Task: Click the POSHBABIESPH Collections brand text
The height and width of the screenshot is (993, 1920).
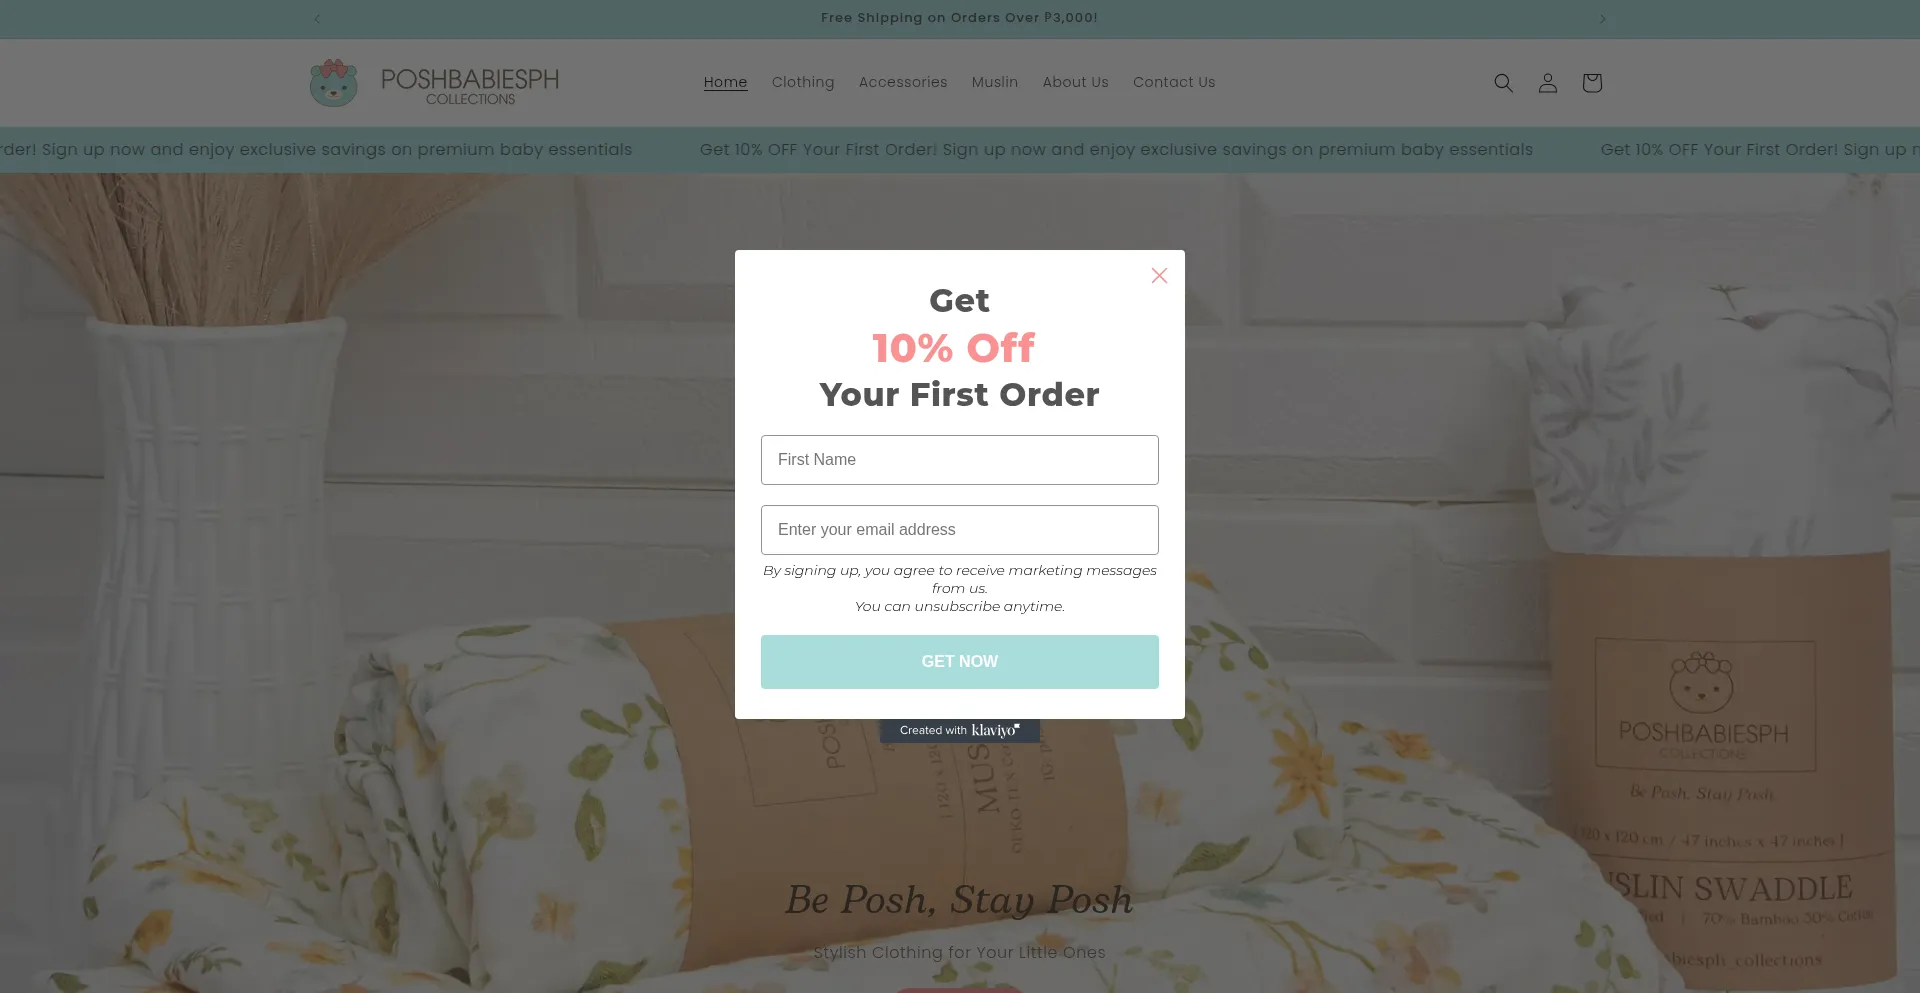Action: 470,85
